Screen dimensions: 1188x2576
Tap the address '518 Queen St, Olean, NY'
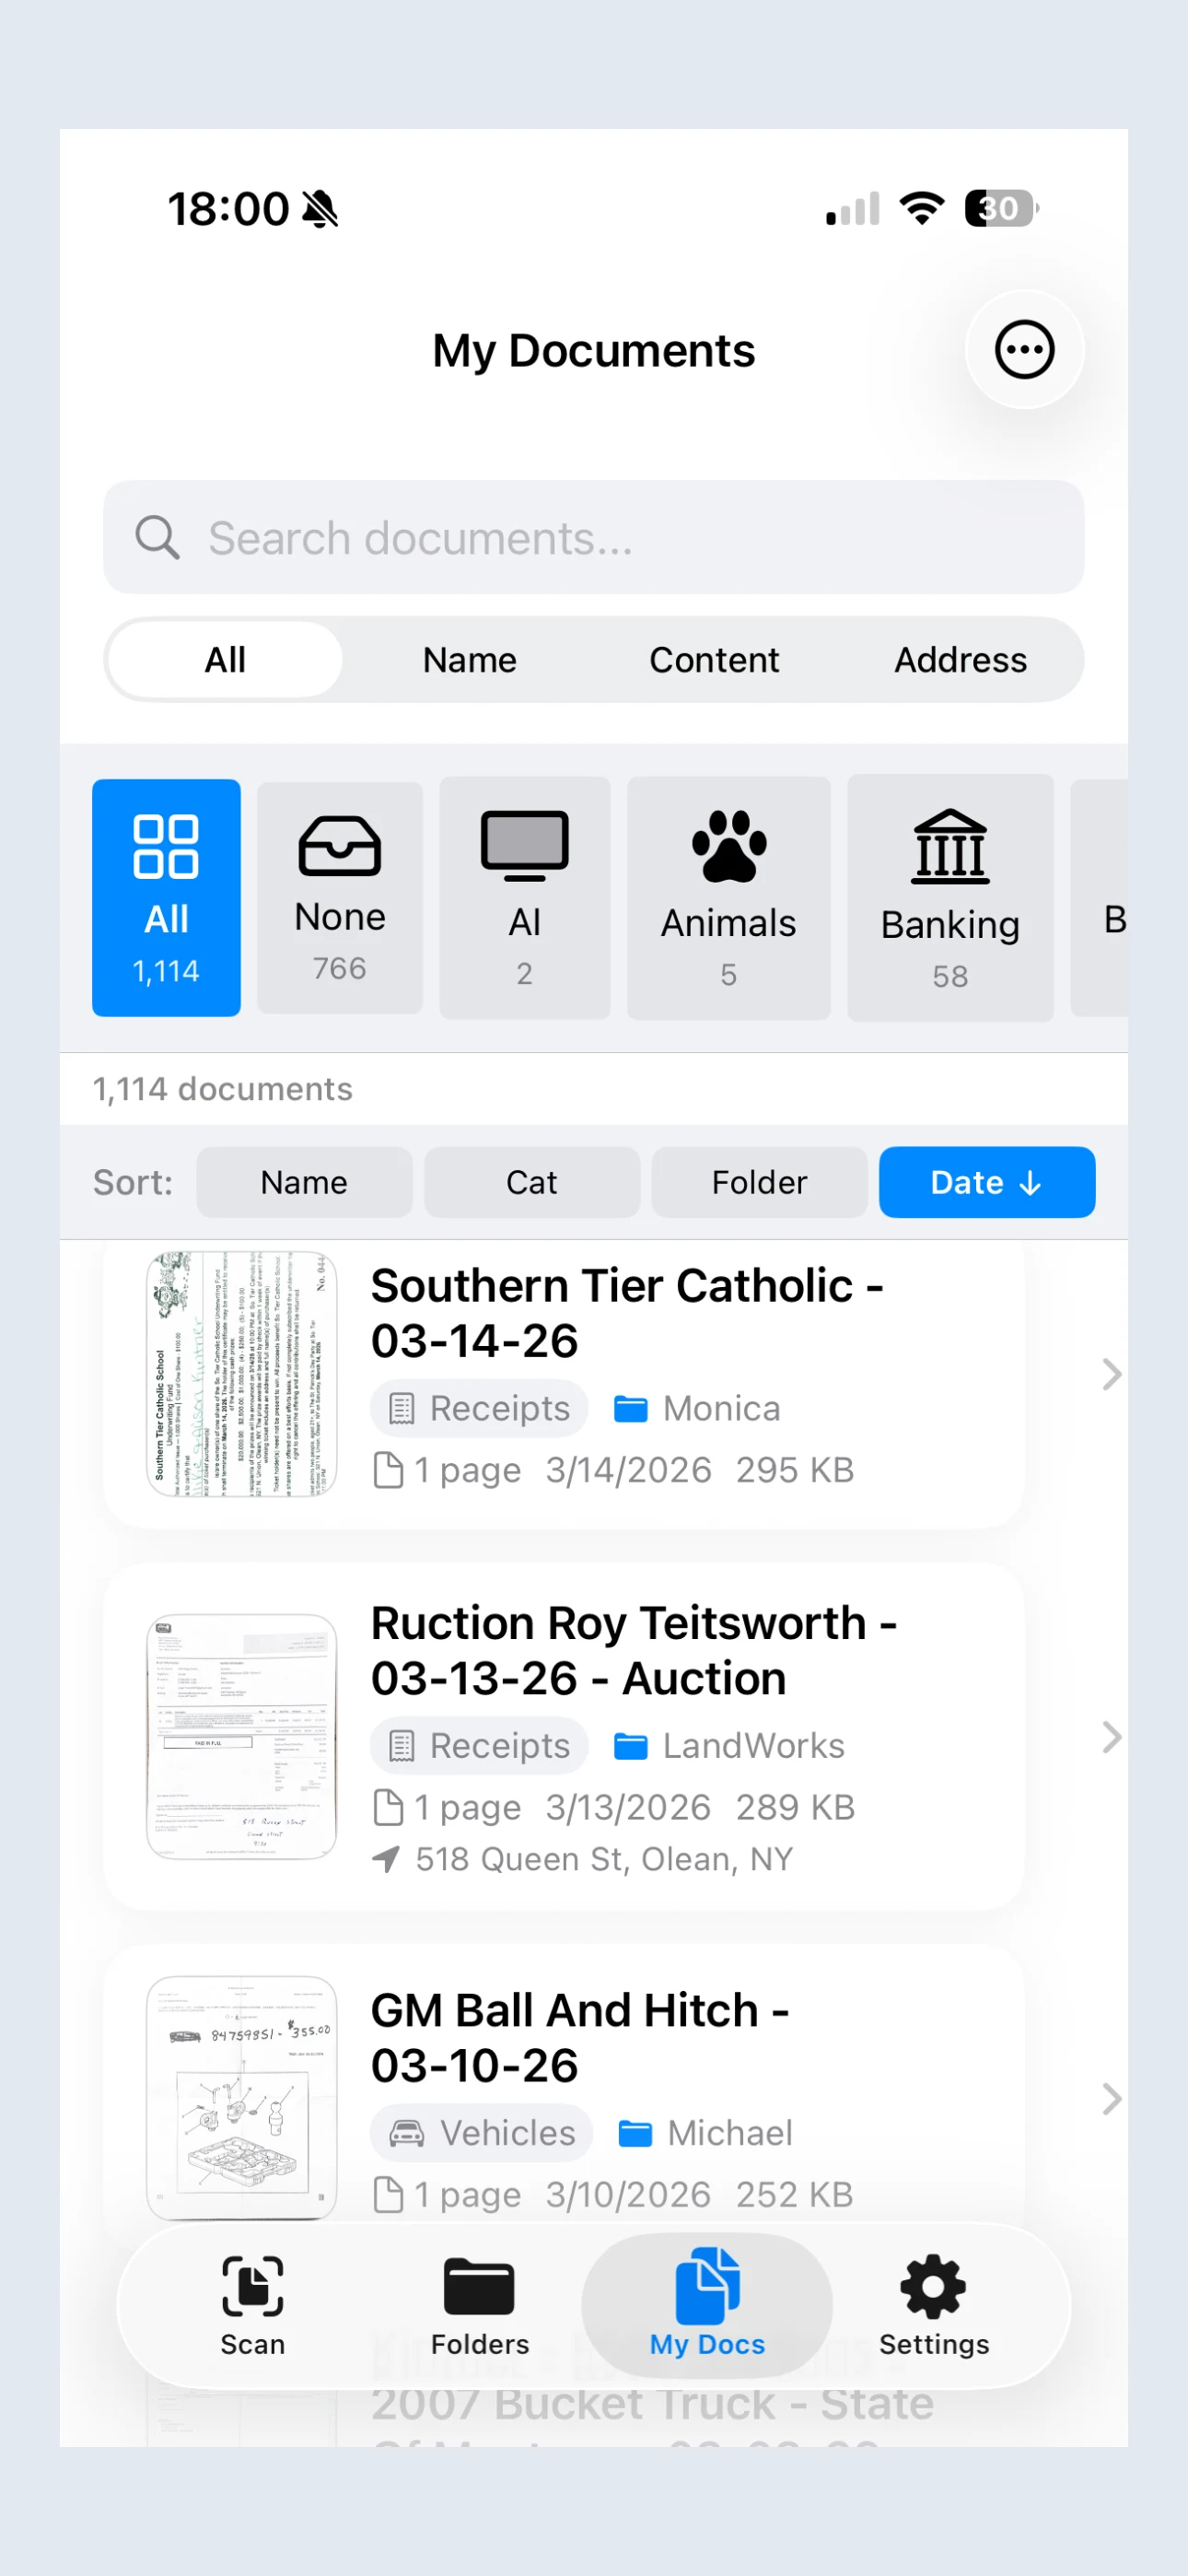pyautogui.click(x=604, y=1859)
